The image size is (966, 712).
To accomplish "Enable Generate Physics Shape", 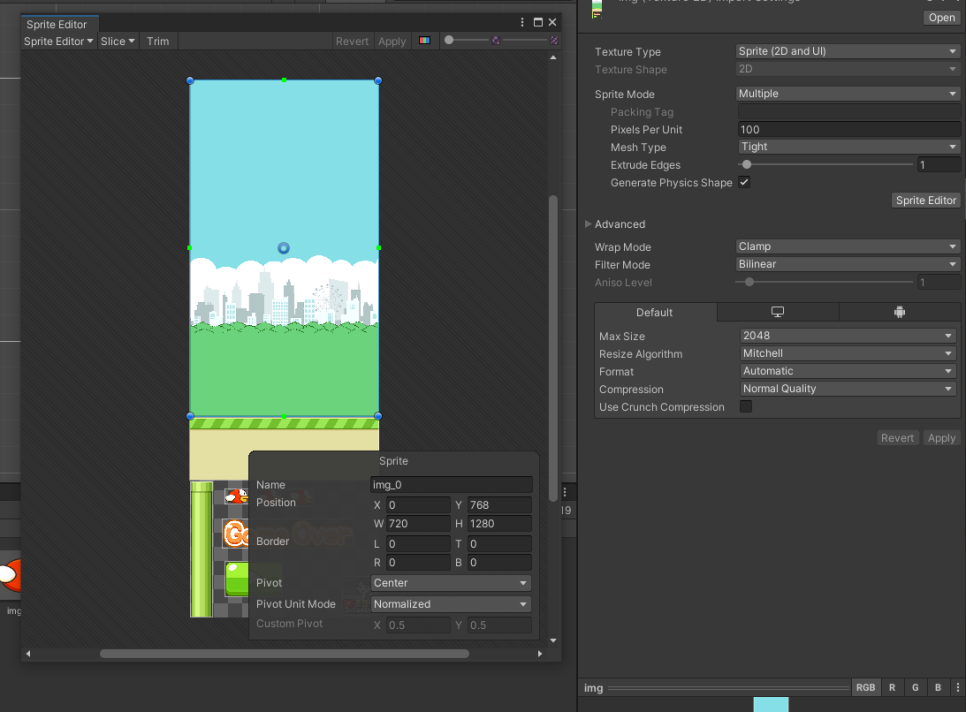I will [743, 182].
